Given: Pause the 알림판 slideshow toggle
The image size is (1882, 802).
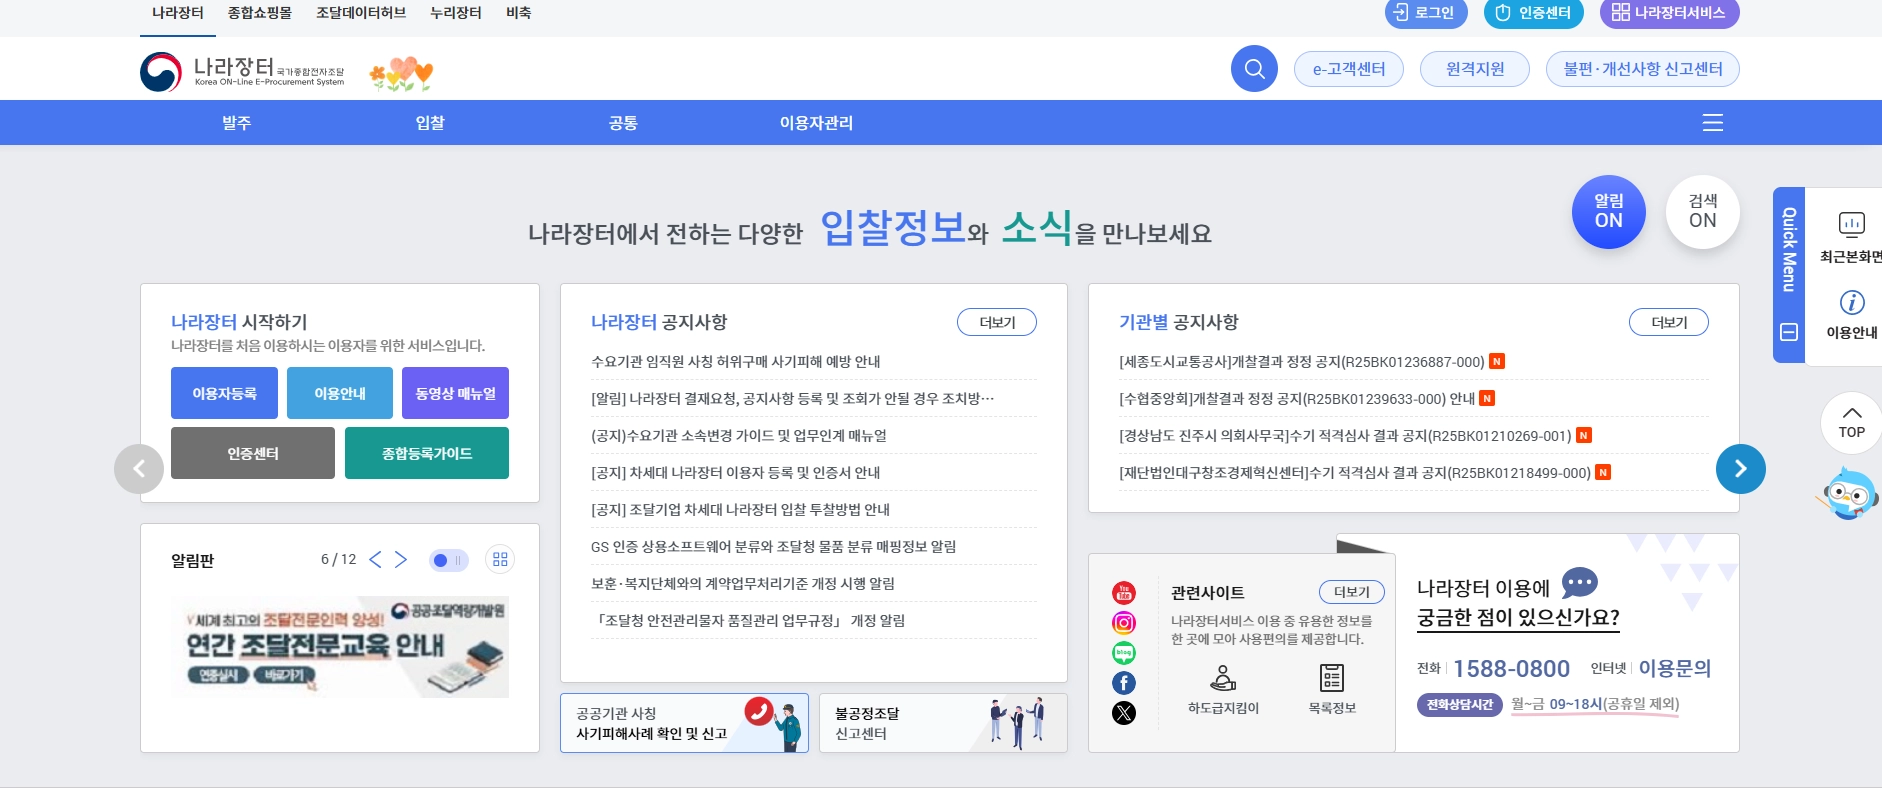Looking at the screenshot, I should point(448,560).
